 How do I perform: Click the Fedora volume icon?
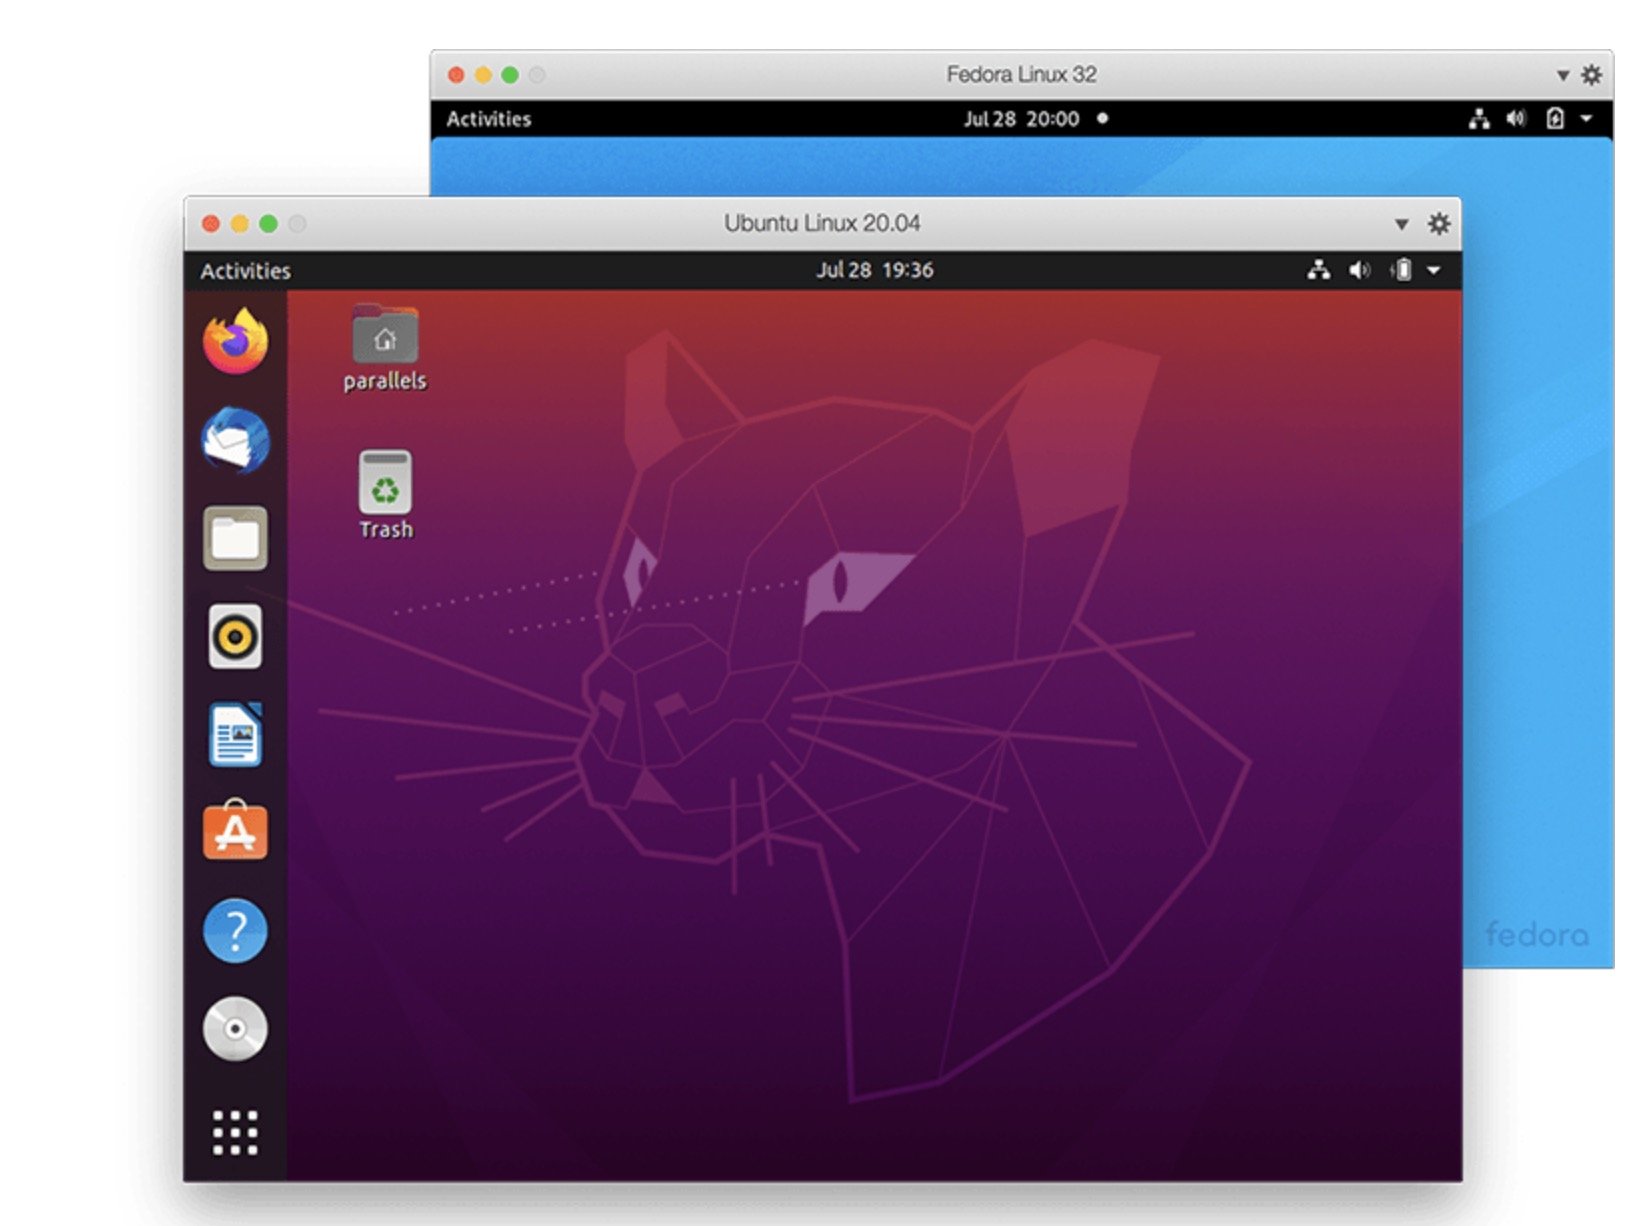tap(1516, 119)
